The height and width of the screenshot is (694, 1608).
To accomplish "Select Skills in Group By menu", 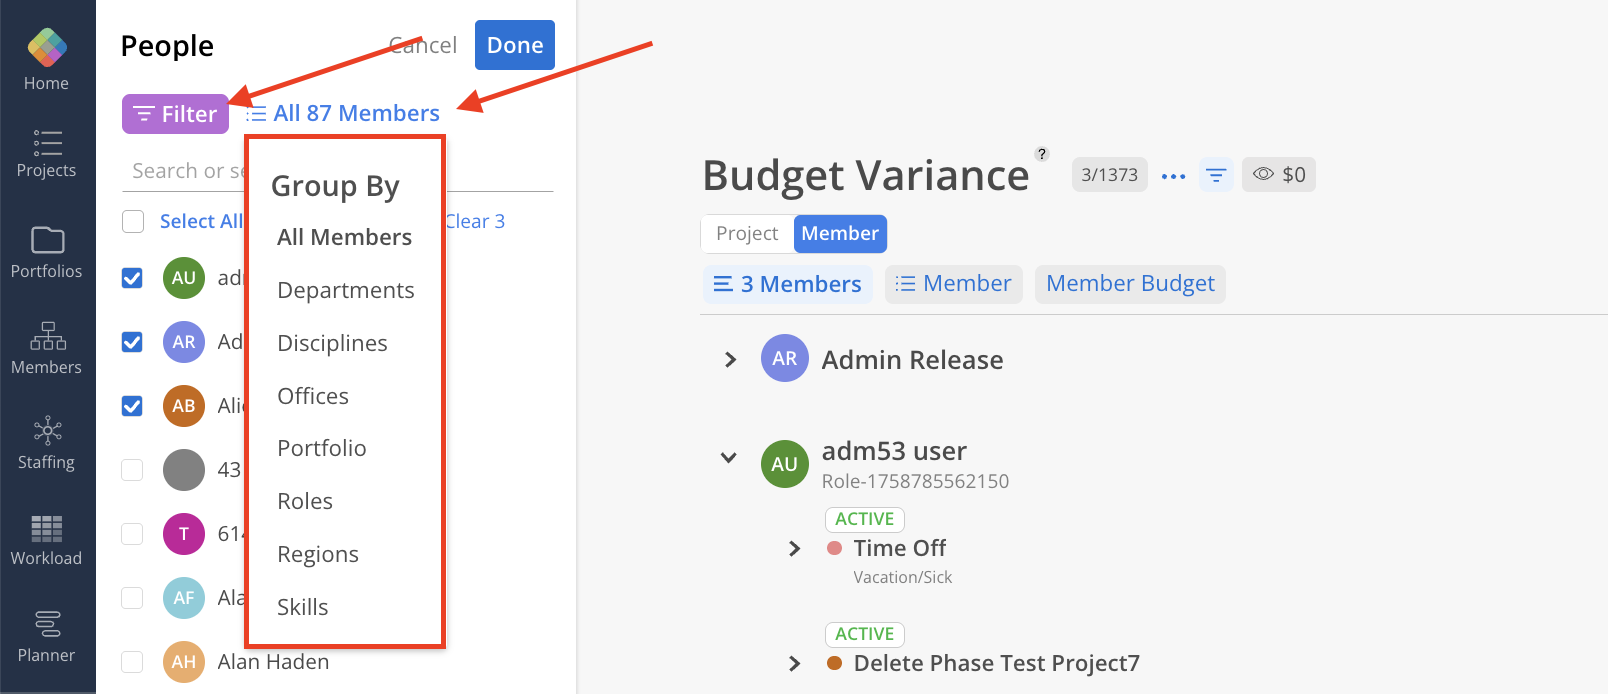I will click(303, 607).
